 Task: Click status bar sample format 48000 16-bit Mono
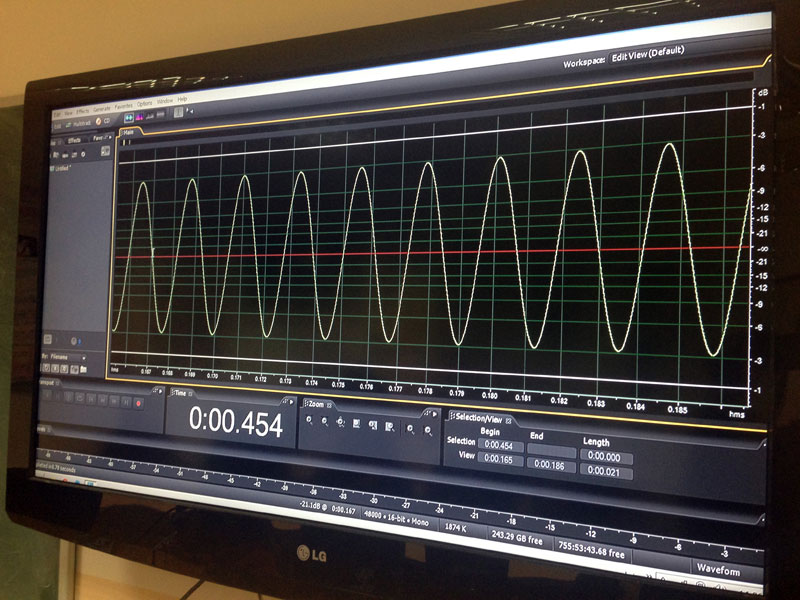(x=396, y=519)
